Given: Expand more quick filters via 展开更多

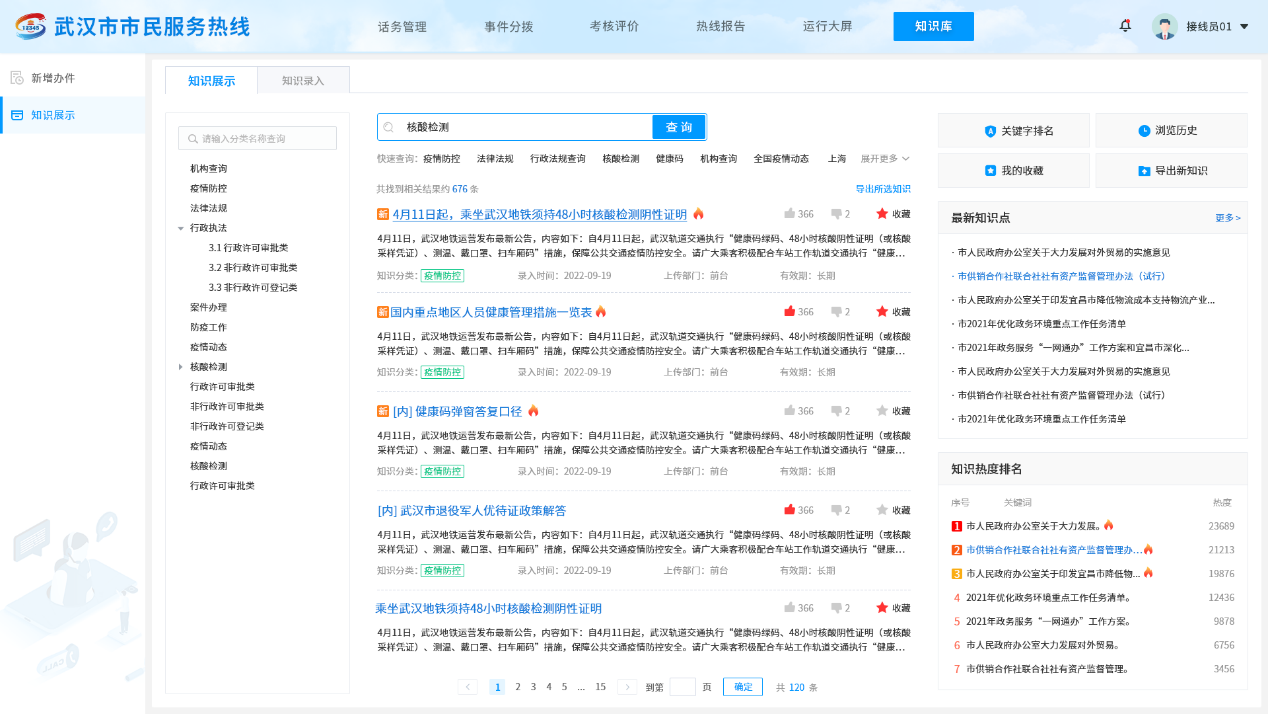Looking at the screenshot, I should [885, 159].
